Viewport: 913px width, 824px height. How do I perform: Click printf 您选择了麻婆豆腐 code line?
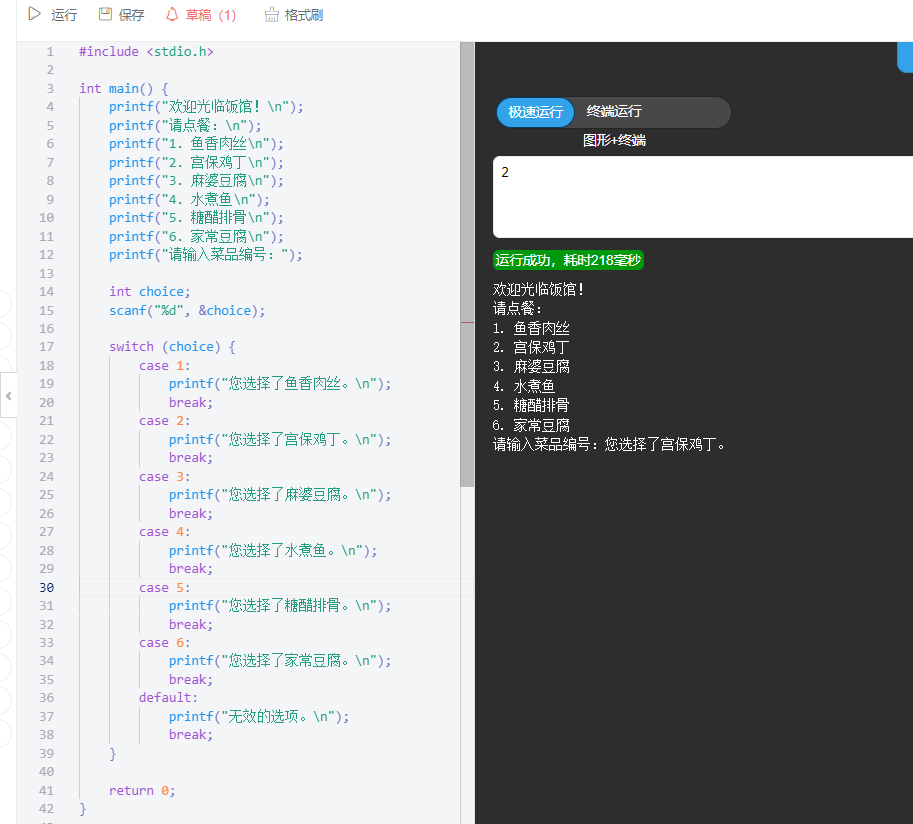pyautogui.click(x=280, y=494)
